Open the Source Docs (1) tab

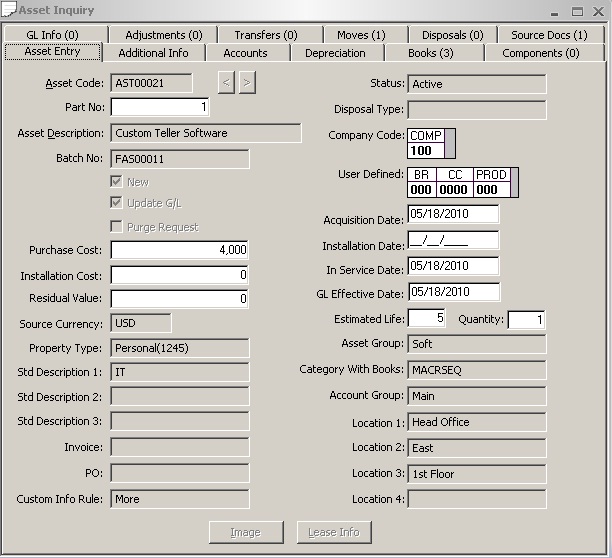[x=549, y=35]
